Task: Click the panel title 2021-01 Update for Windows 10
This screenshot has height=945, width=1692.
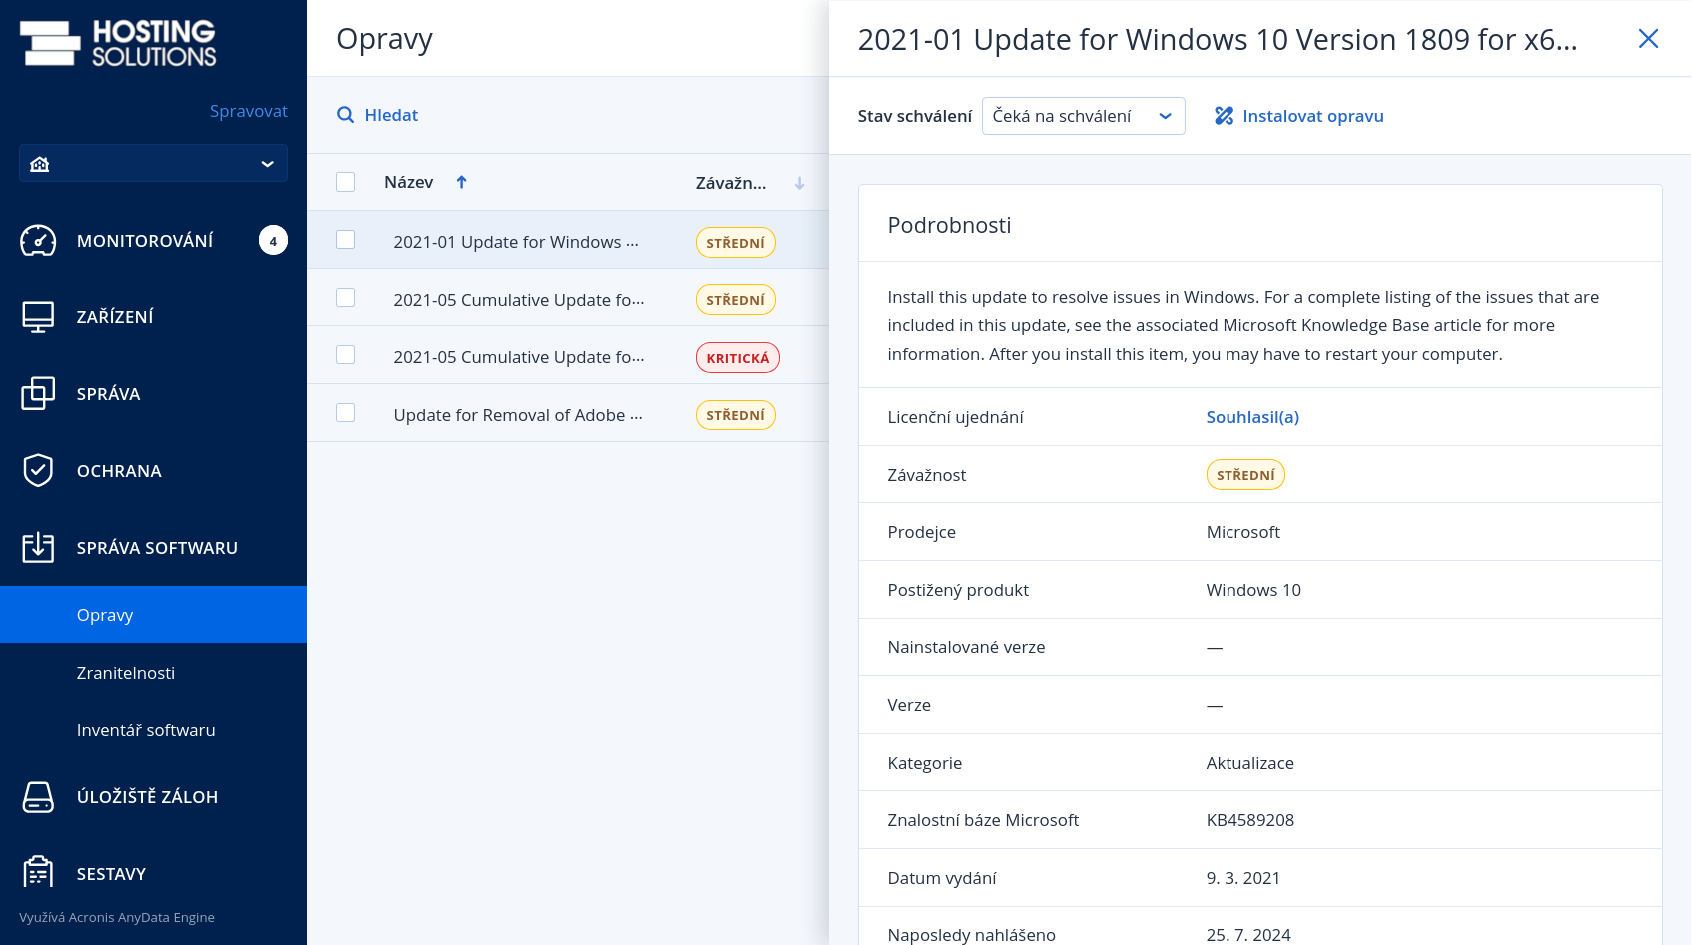Action: [1217, 39]
